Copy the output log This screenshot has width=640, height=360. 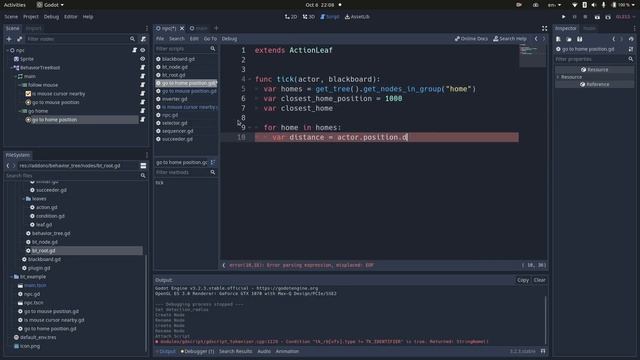523,280
